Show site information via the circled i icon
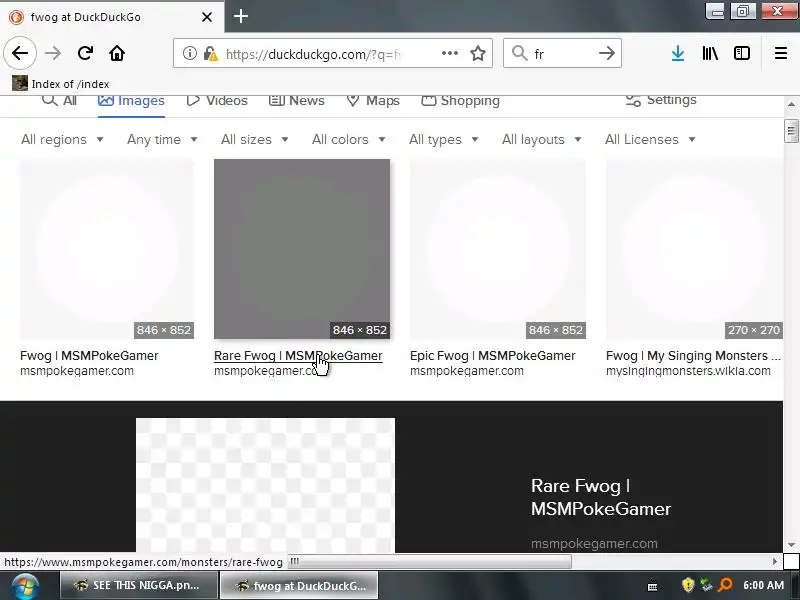800x600 pixels. tap(189, 53)
